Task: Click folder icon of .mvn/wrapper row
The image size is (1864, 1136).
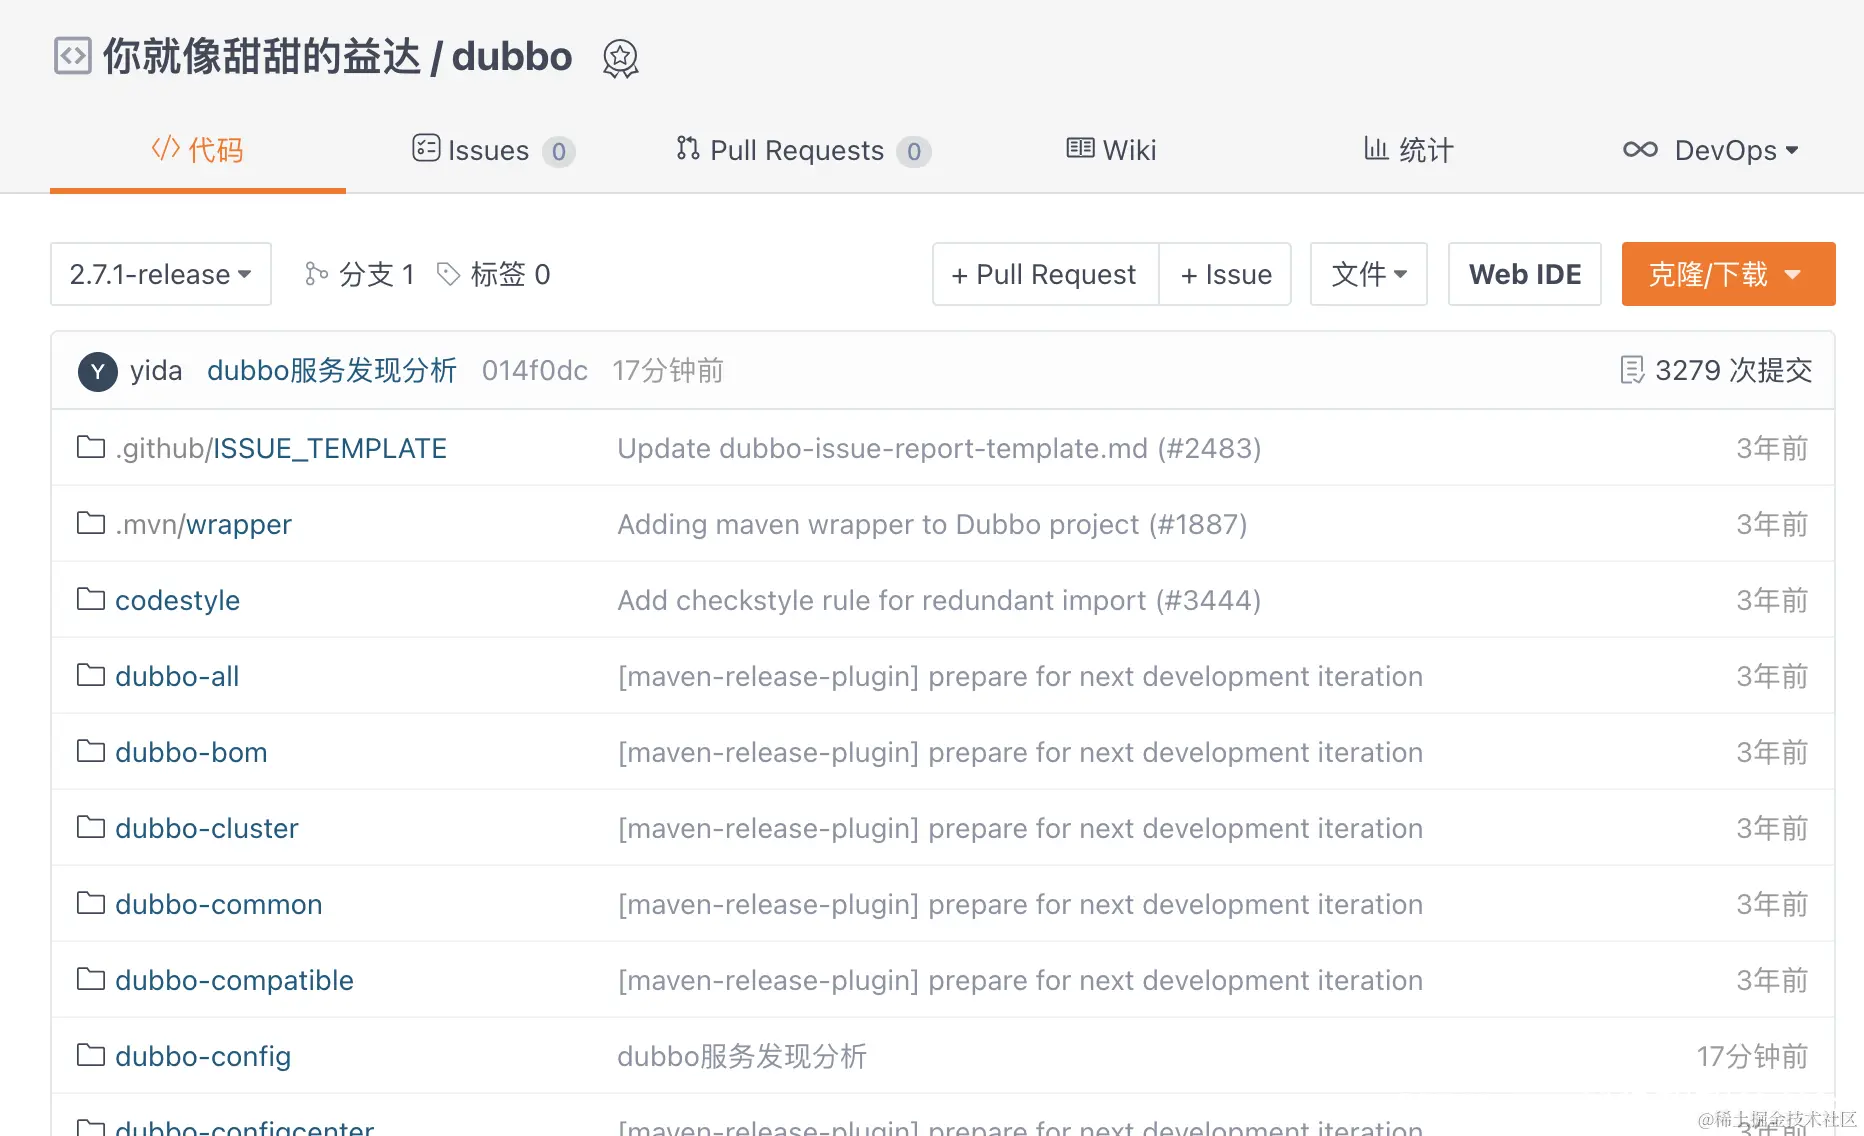Action: tap(91, 523)
